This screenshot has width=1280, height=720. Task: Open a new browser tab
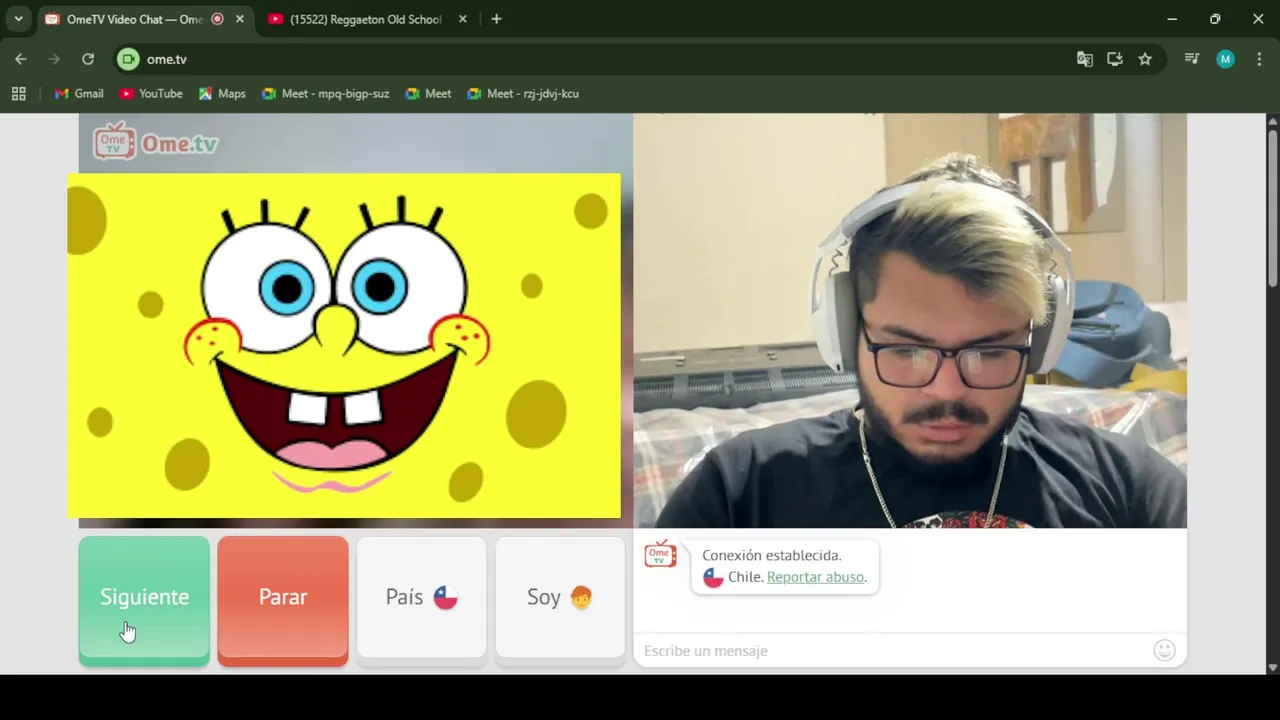[496, 19]
